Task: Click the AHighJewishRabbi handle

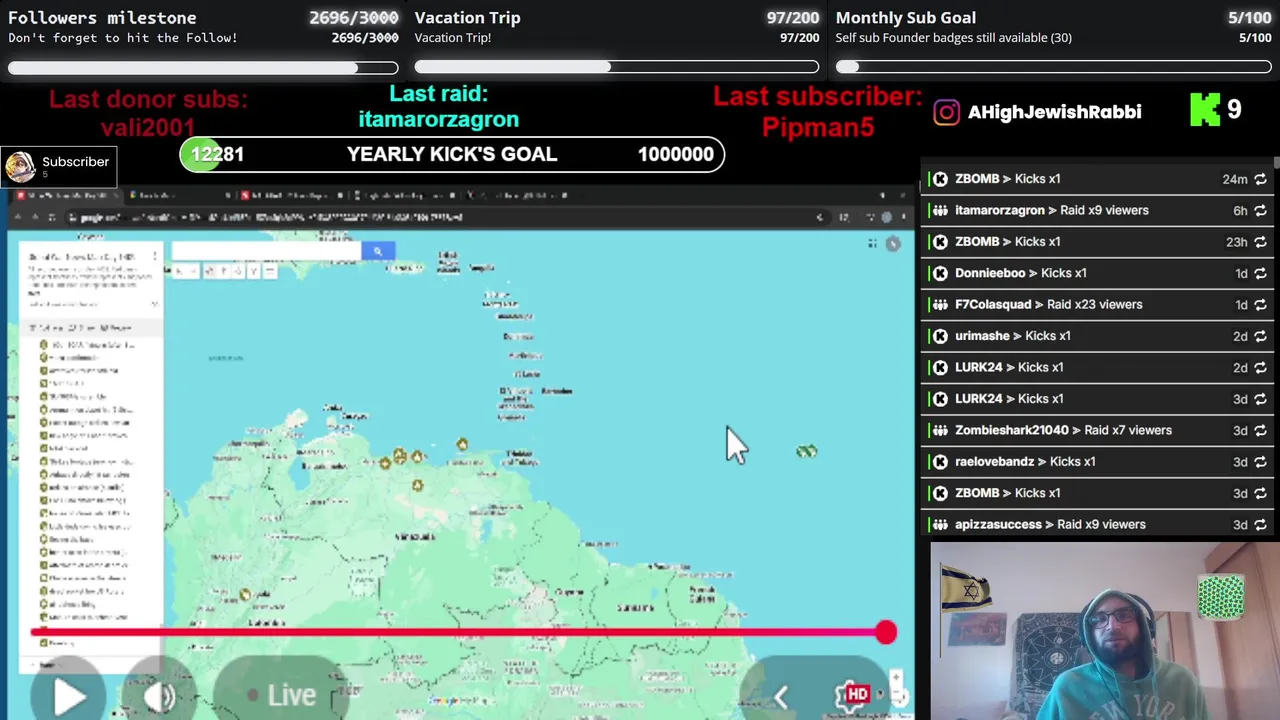Action: 1055,112
